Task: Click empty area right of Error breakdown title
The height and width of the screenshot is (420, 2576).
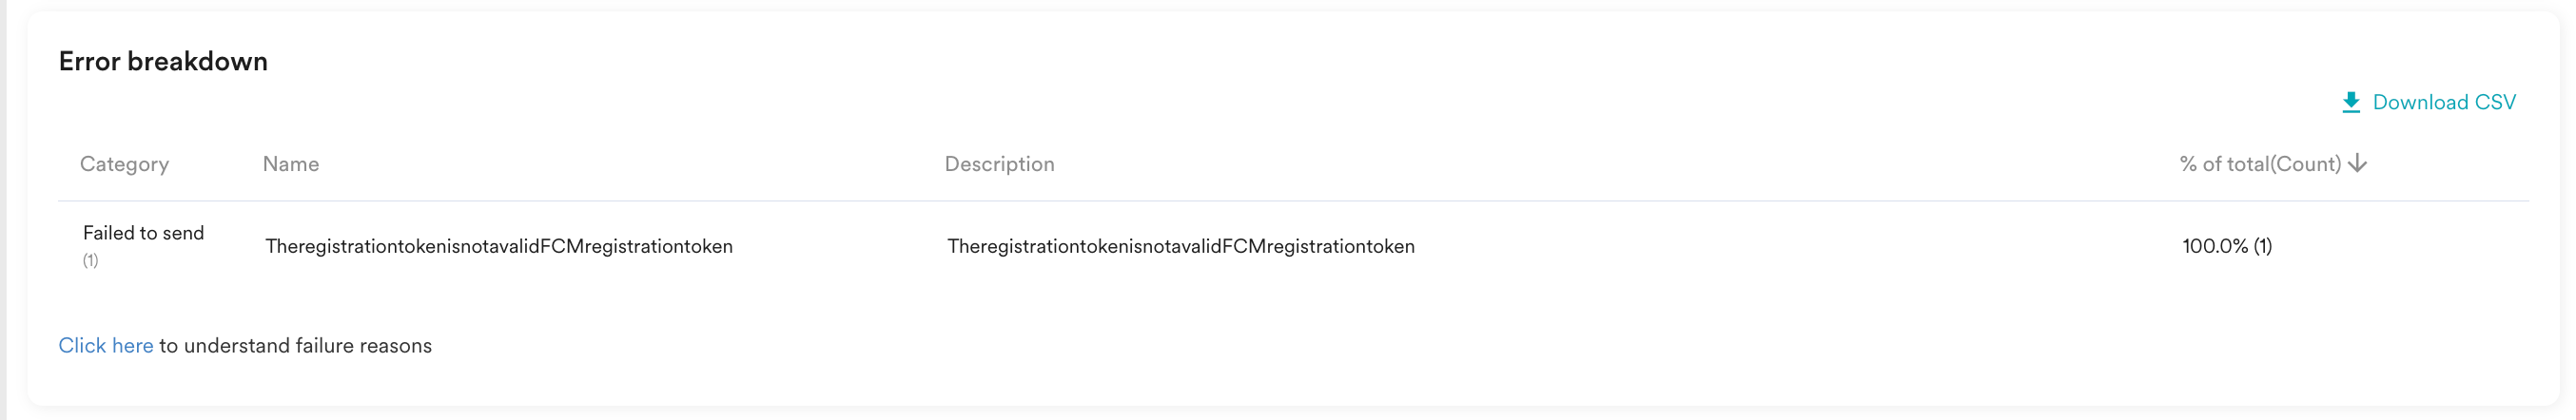Action: (1200, 62)
